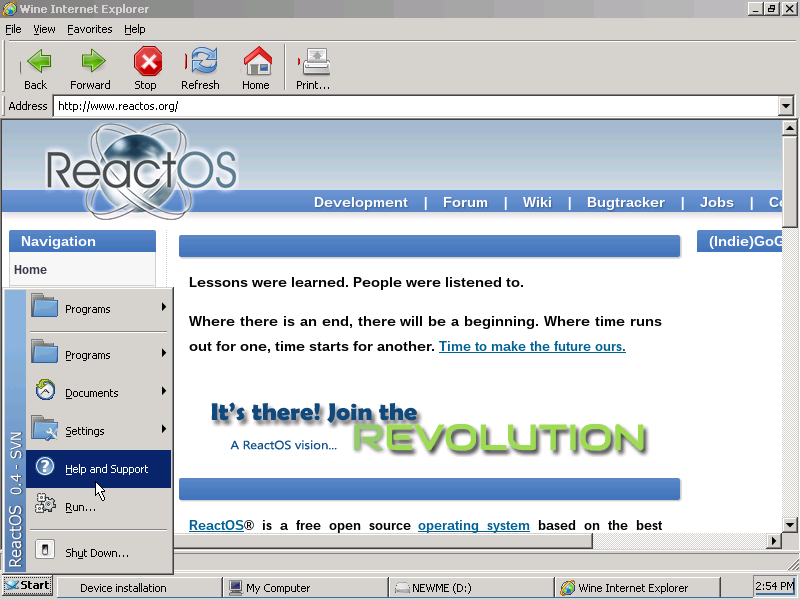Follow 'Time to make the future ours.' link
The width and height of the screenshot is (800, 600).
(532, 346)
